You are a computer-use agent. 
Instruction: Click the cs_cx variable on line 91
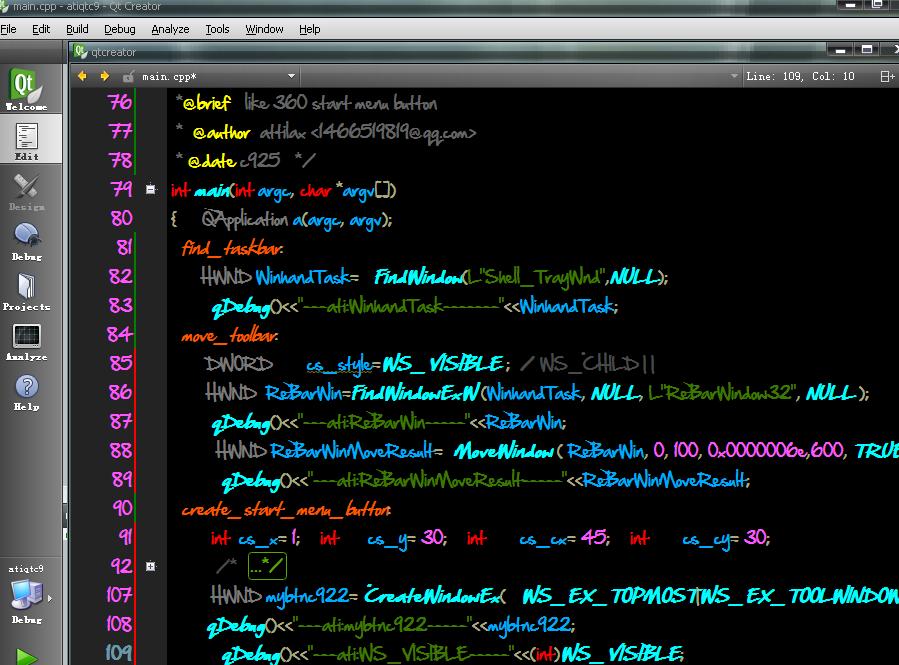click(x=544, y=539)
